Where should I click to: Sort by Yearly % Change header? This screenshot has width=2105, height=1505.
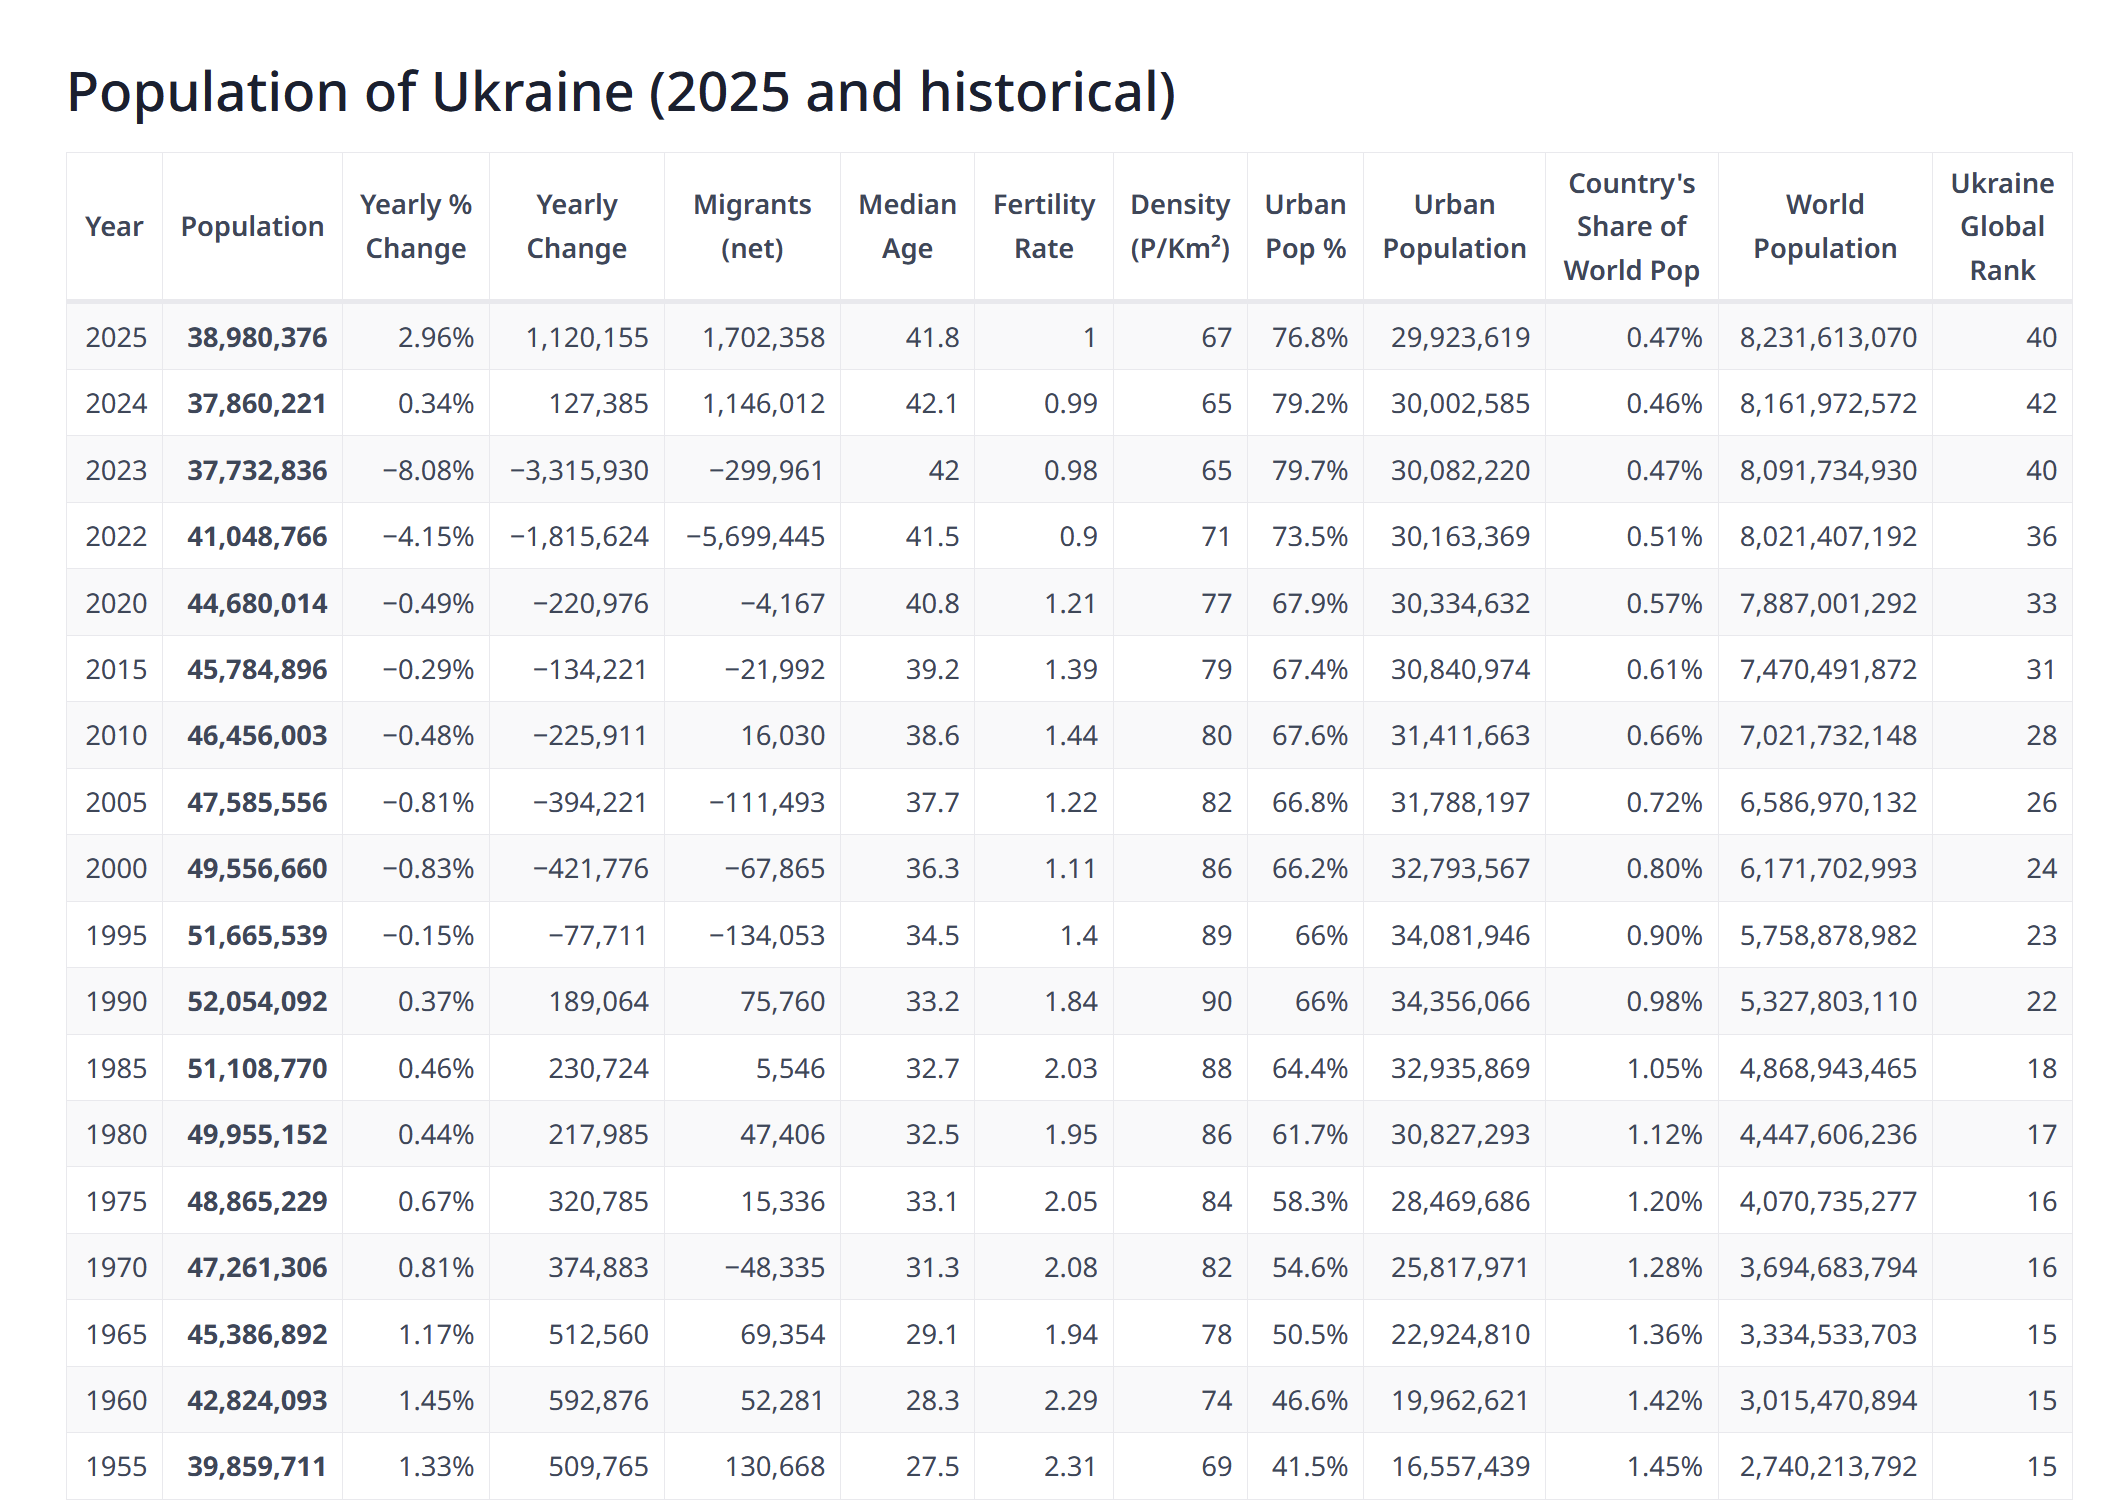click(416, 227)
